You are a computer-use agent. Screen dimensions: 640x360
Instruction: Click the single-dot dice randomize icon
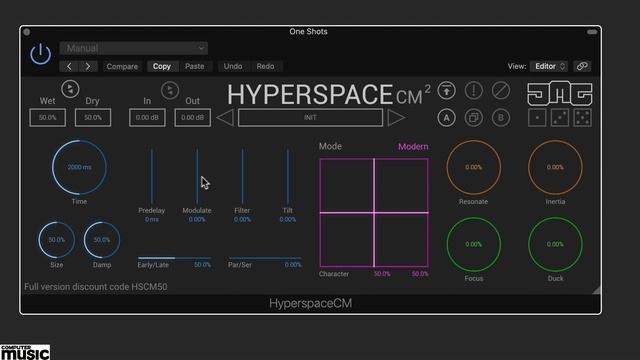coord(537,118)
